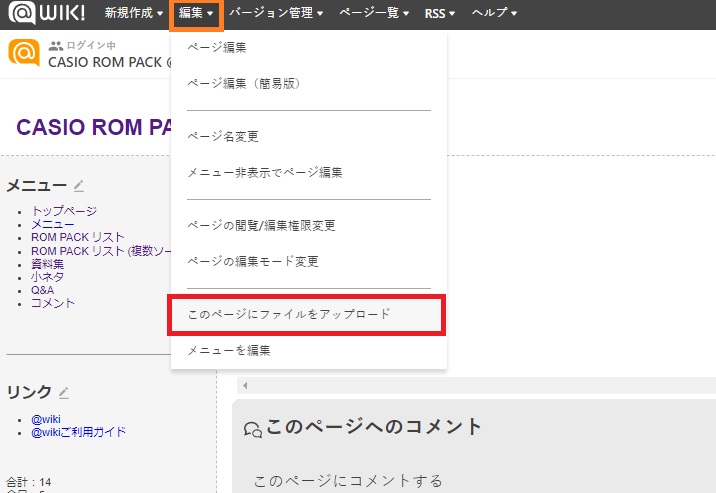Click the このページにコメントする text

click(x=348, y=481)
